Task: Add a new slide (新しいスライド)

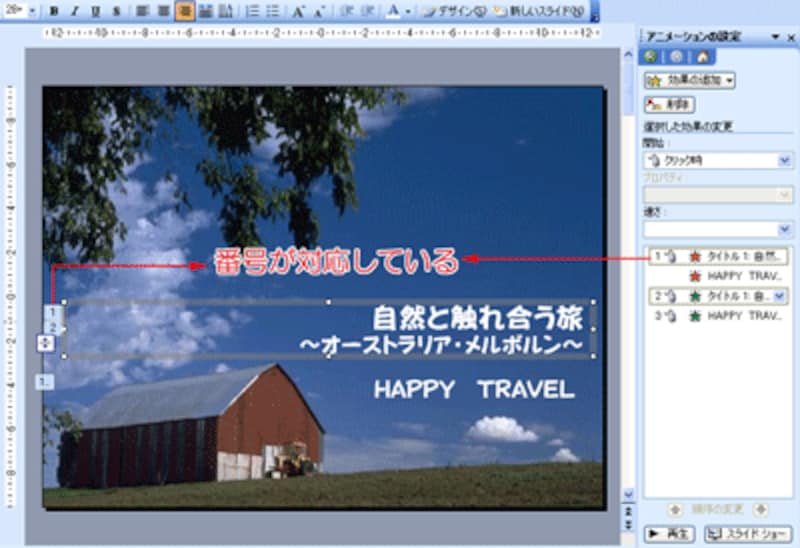Action: point(539,11)
